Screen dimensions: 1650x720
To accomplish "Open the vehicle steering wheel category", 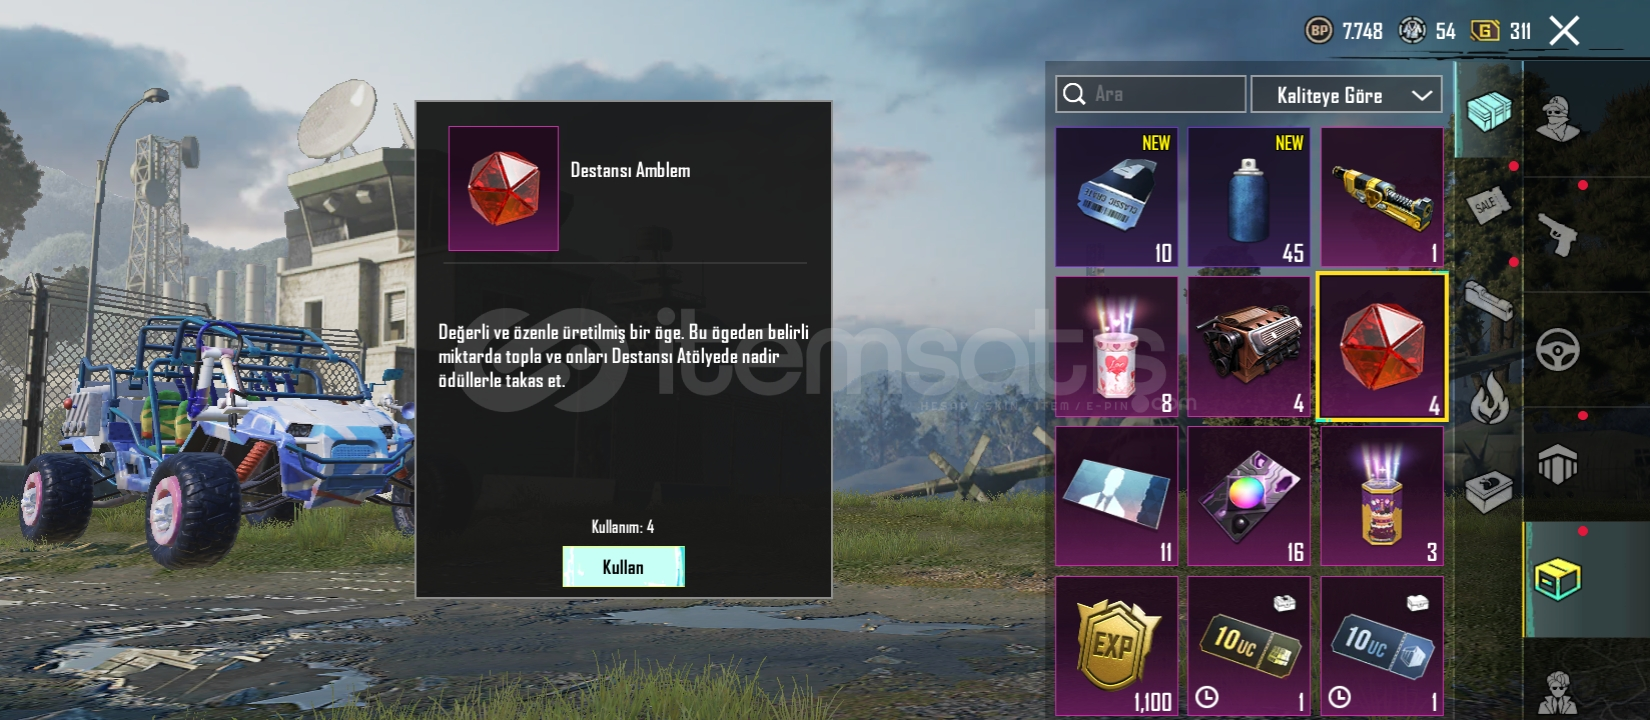I will pos(1557,350).
